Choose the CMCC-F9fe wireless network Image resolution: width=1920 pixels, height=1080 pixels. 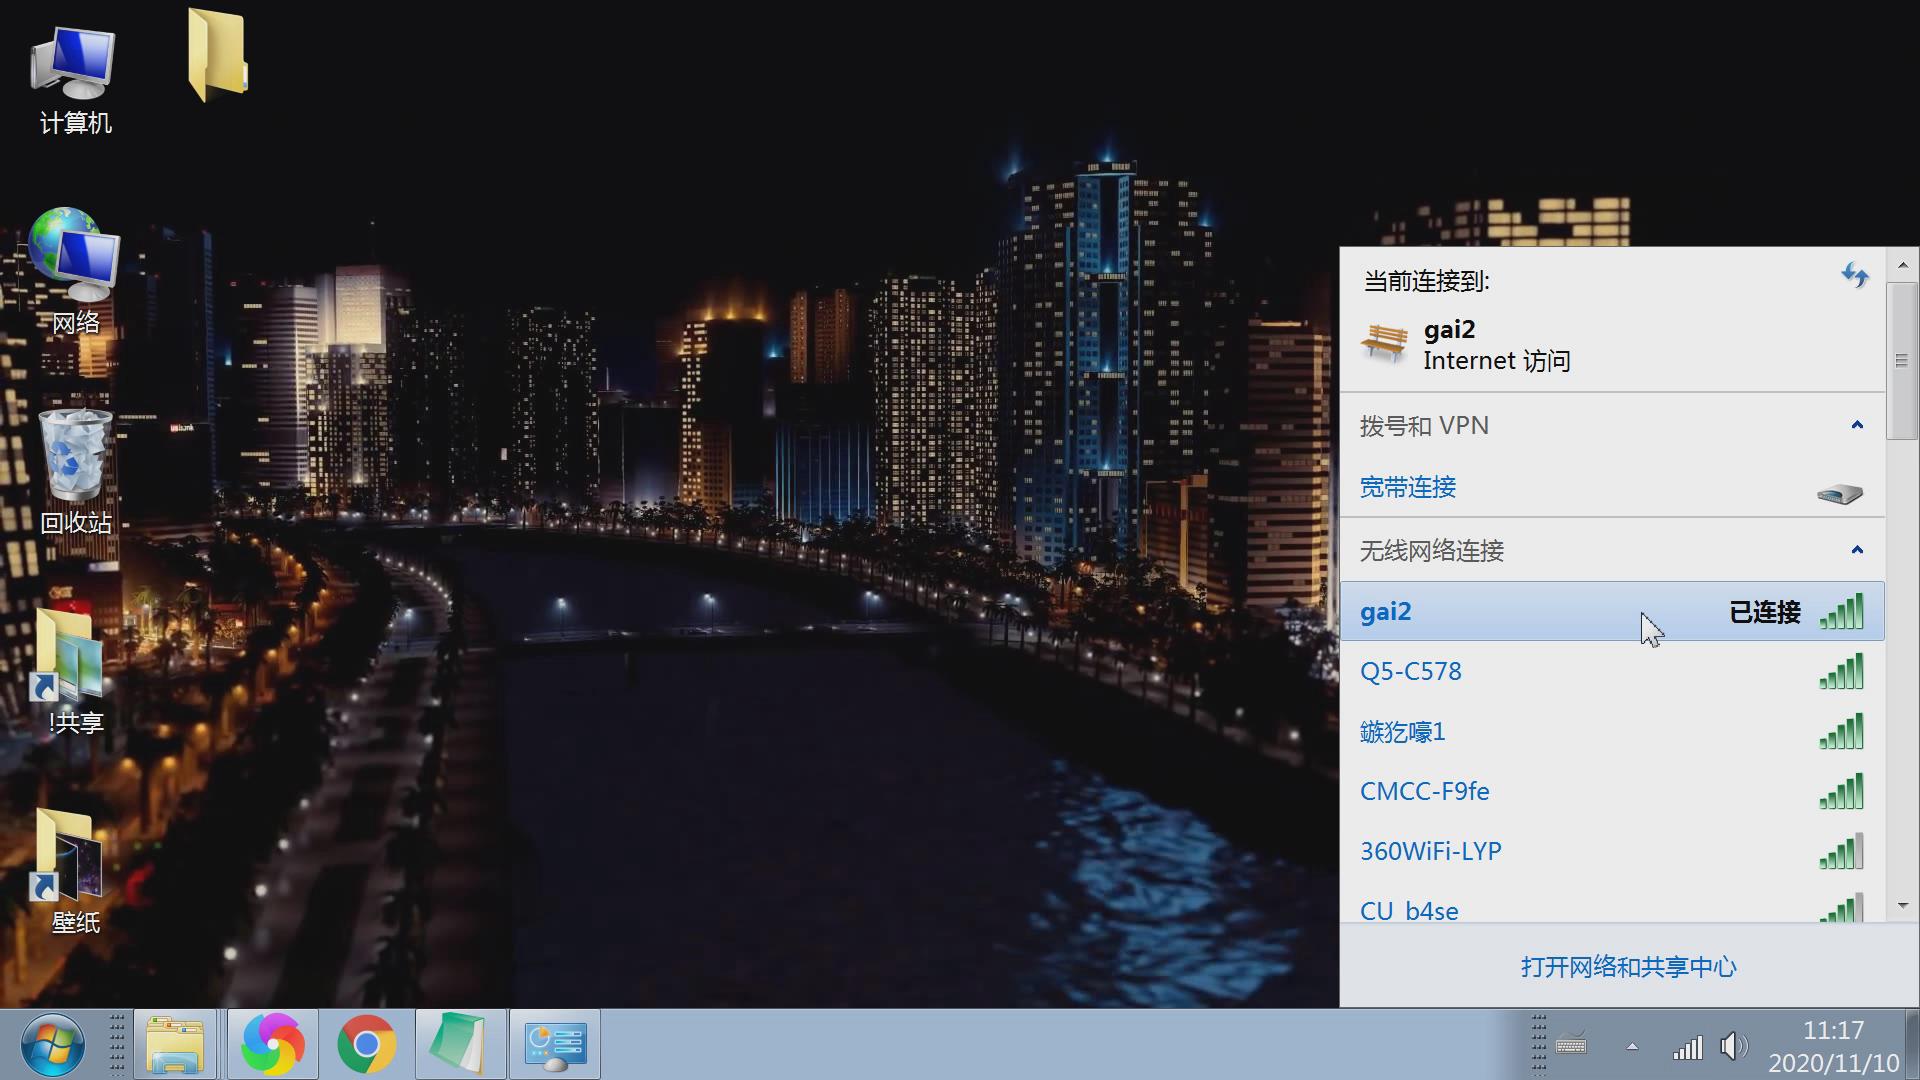pos(1424,791)
